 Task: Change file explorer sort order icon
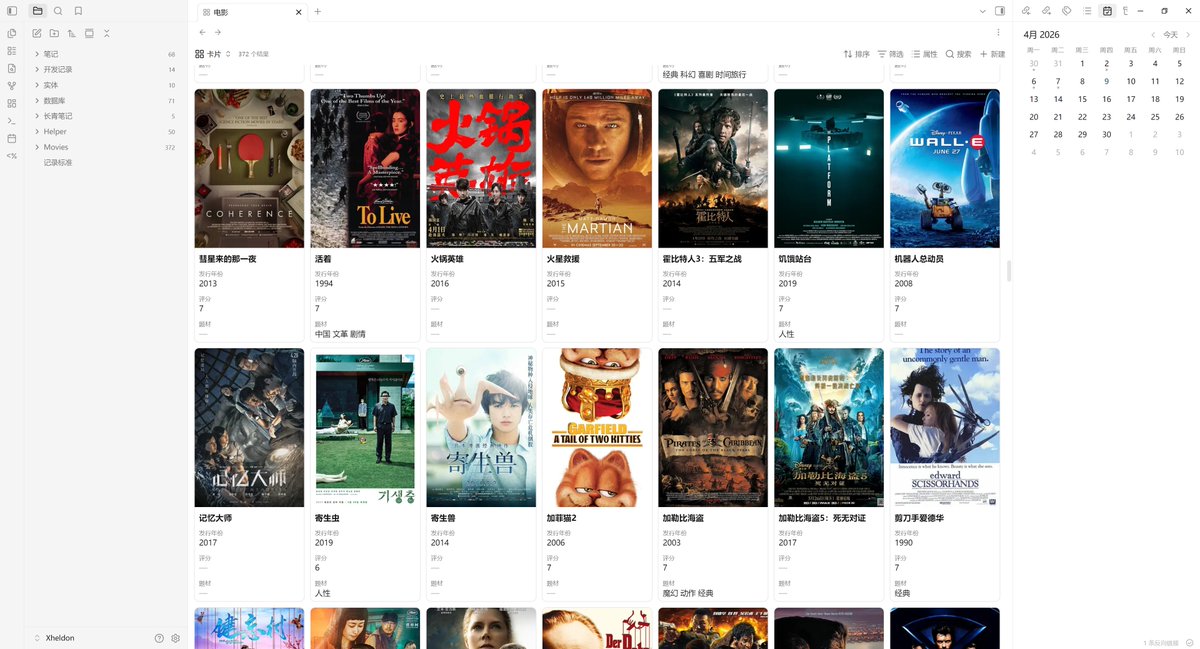coord(72,33)
